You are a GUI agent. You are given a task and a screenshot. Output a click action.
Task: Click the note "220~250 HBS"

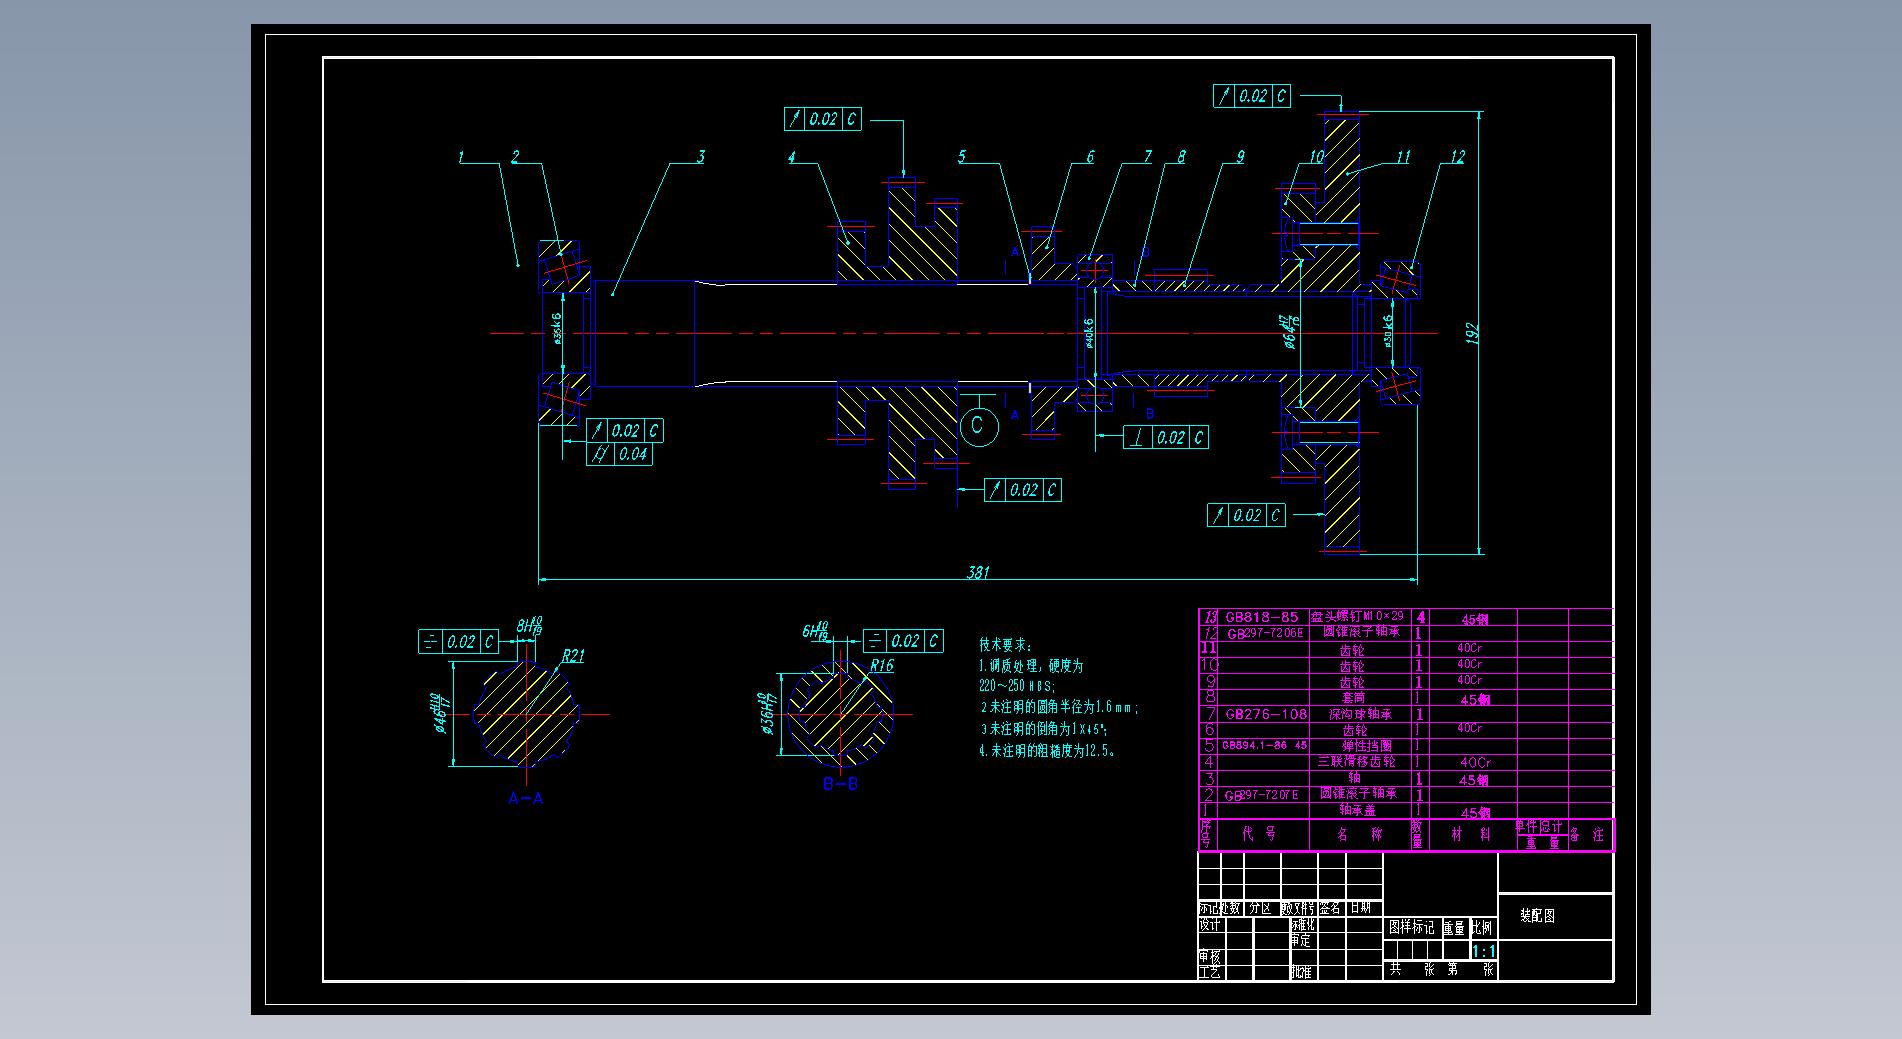[x=1017, y=686]
